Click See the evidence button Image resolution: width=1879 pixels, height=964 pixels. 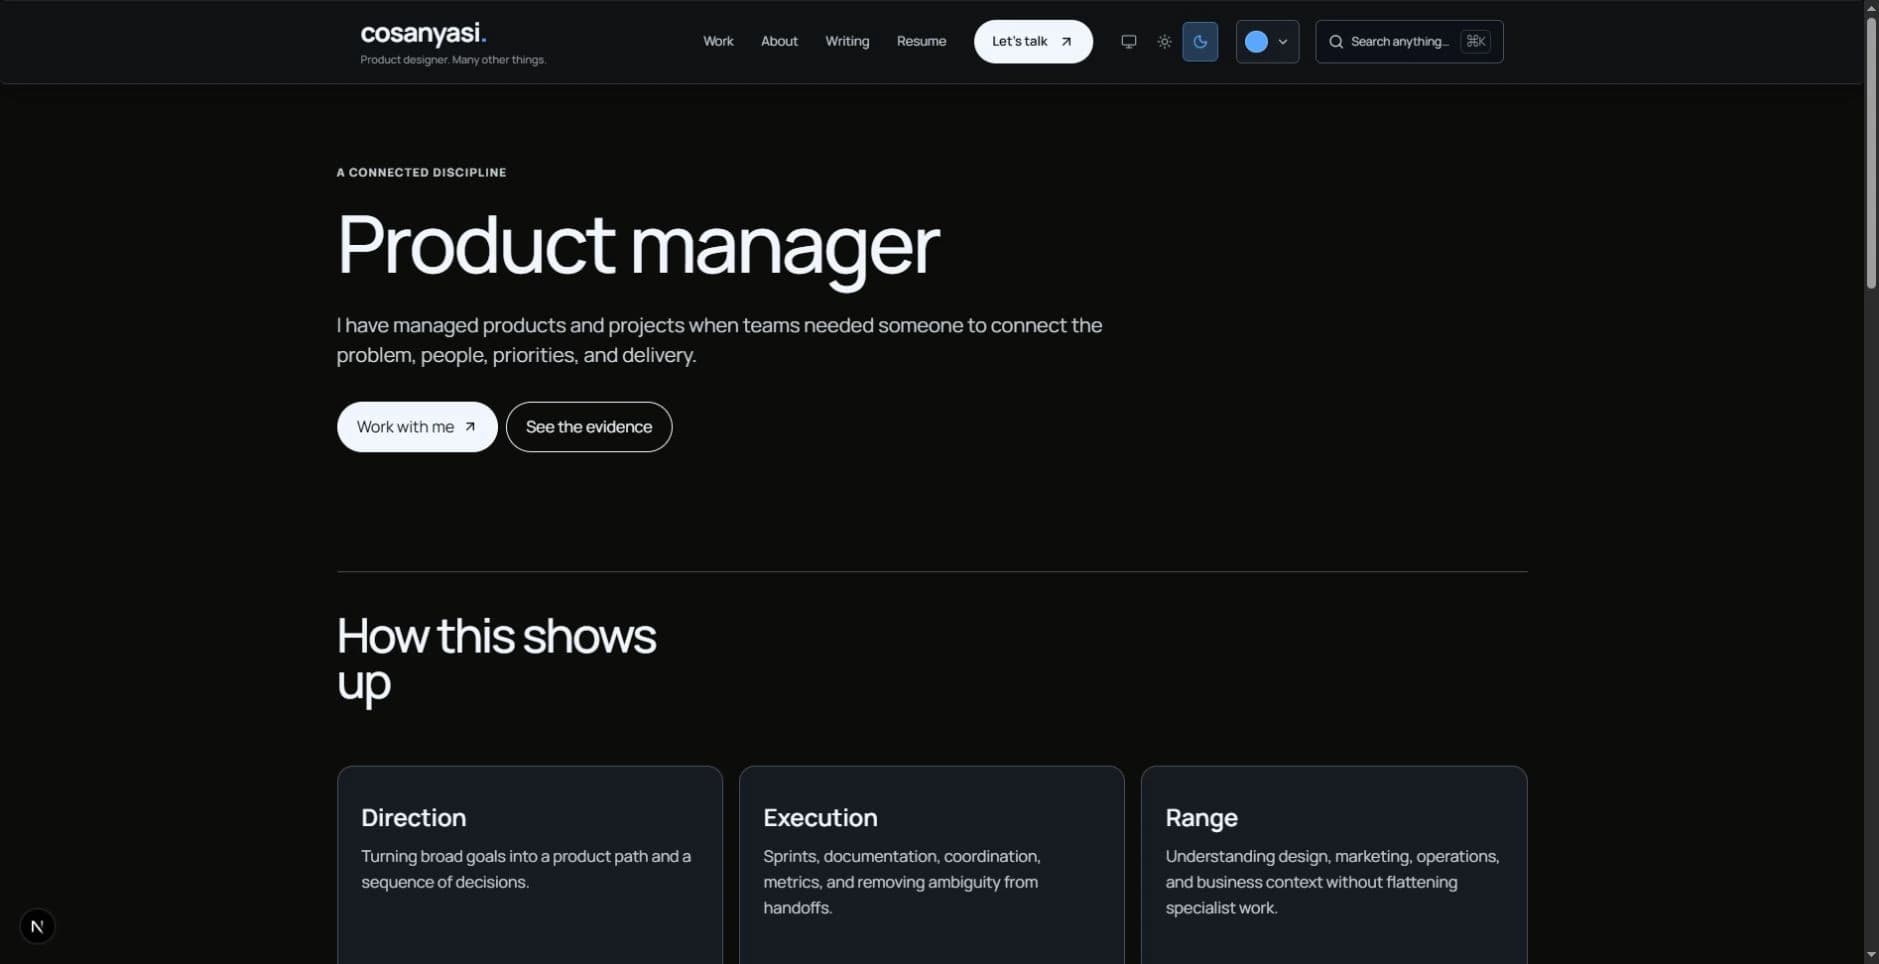tap(589, 427)
